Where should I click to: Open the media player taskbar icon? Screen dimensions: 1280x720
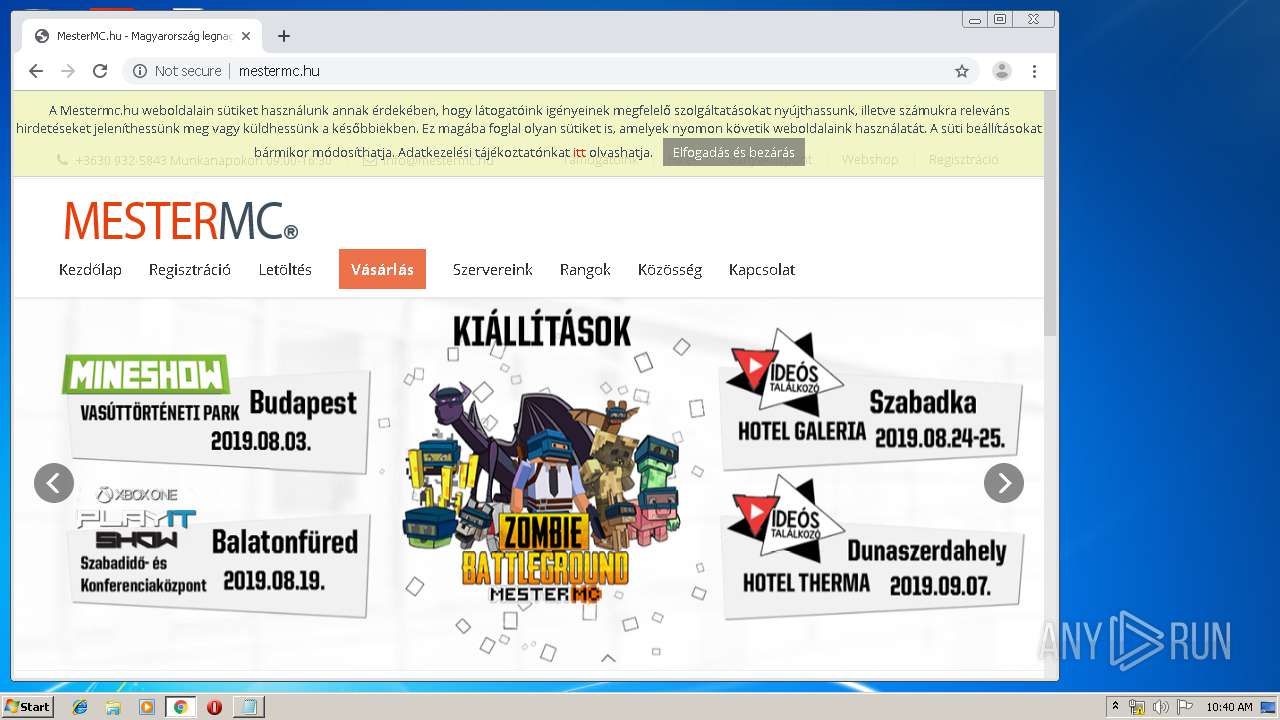click(147, 707)
